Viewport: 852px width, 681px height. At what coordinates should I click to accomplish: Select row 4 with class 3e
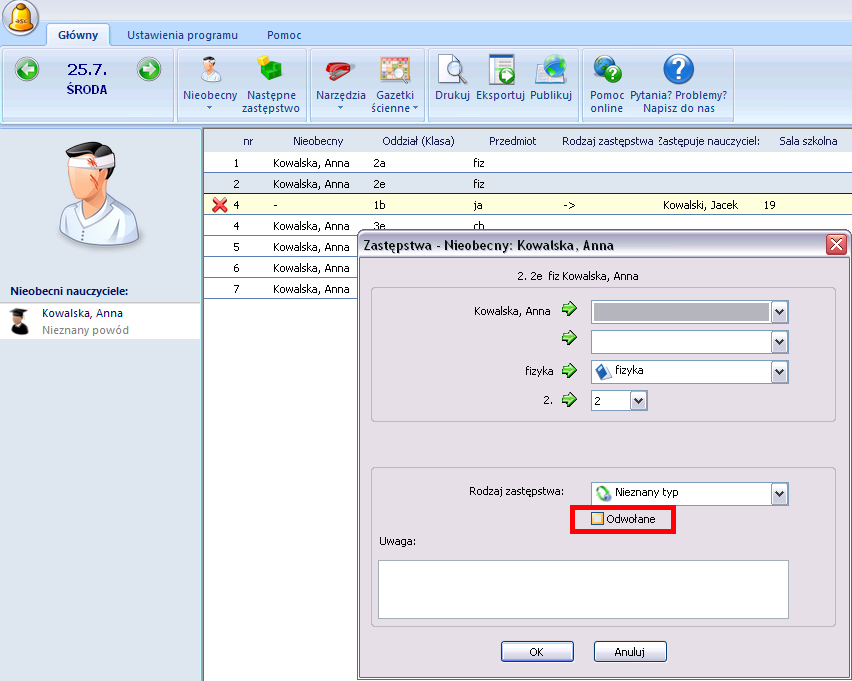click(x=280, y=226)
